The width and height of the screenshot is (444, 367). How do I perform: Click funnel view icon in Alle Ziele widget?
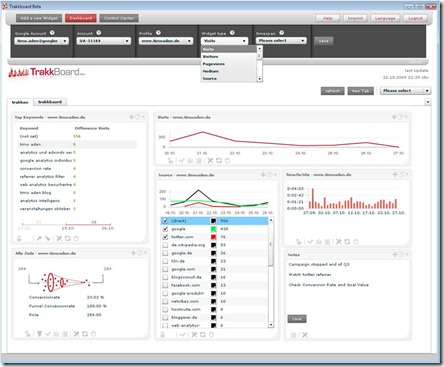click(x=39, y=334)
